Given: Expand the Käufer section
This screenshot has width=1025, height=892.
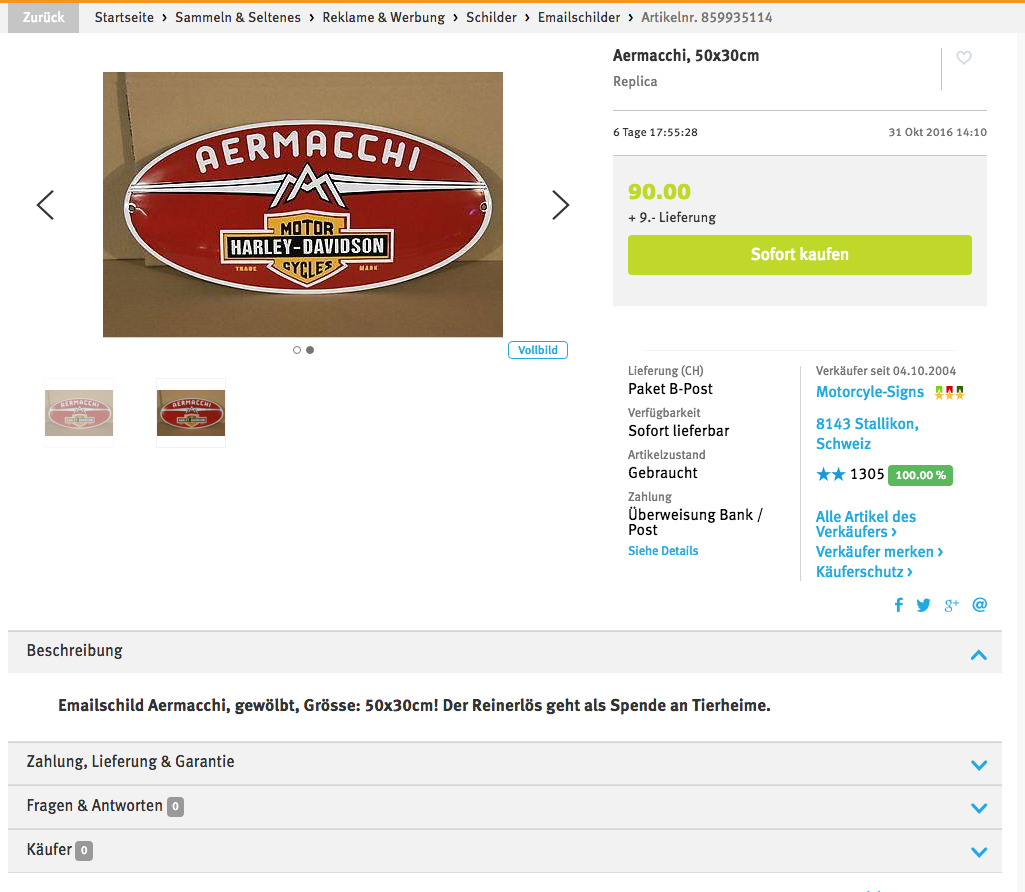Looking at the screenshot, I should [505, 851].
